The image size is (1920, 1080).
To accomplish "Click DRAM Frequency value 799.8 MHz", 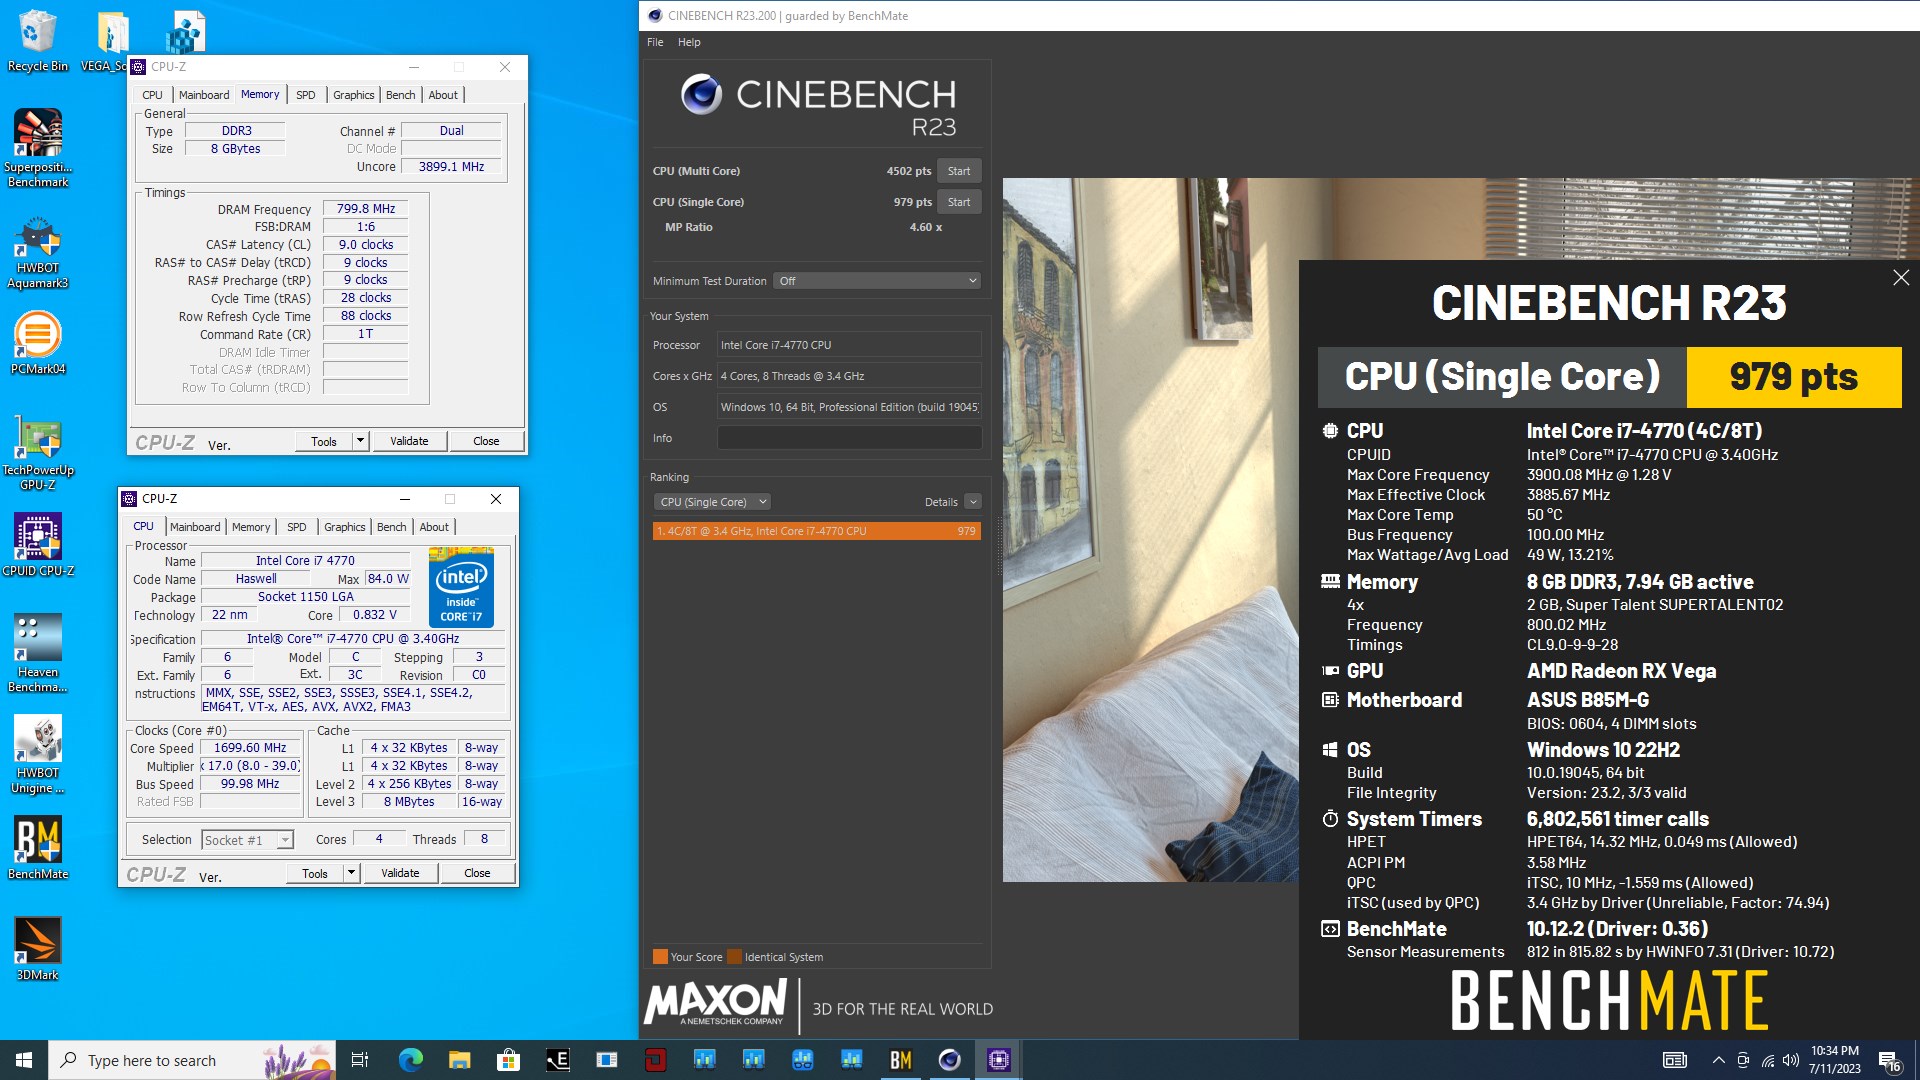I will click(x=365, y=209).
